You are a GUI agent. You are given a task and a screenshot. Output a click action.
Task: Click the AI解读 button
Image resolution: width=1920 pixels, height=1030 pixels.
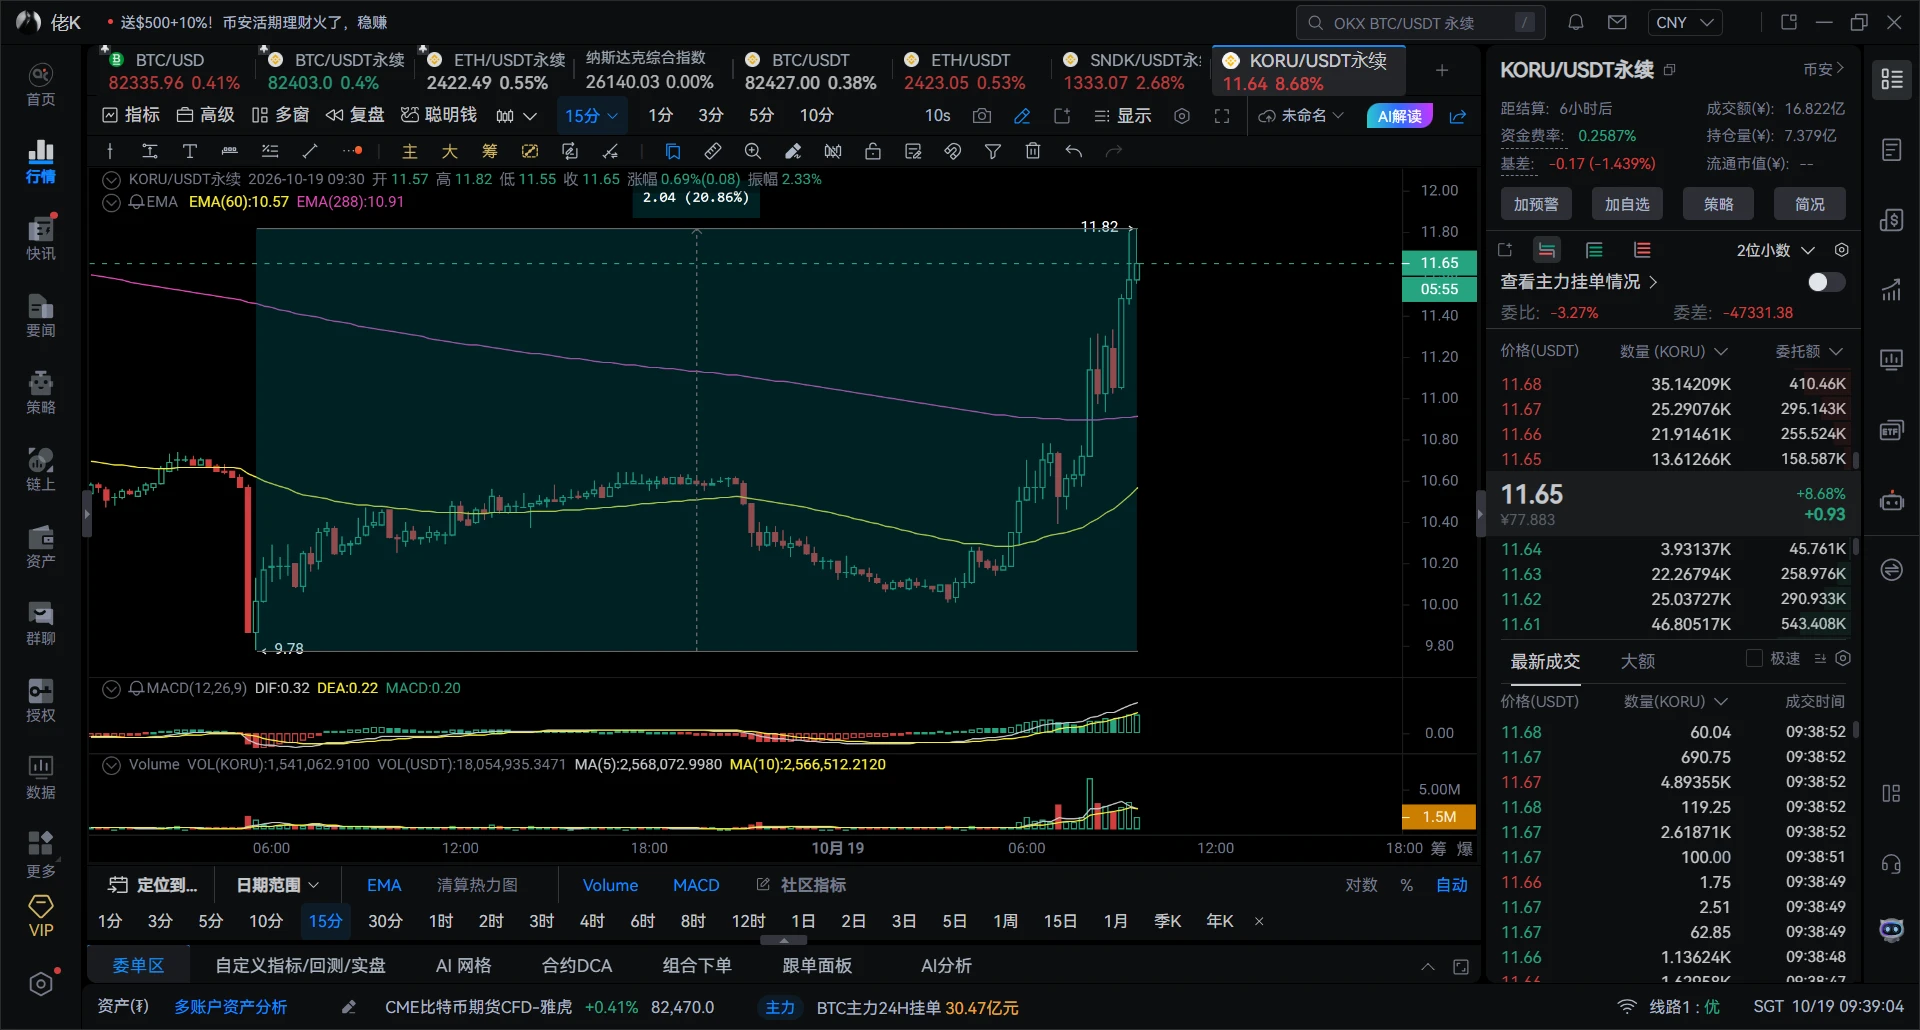pos(1399,116)
